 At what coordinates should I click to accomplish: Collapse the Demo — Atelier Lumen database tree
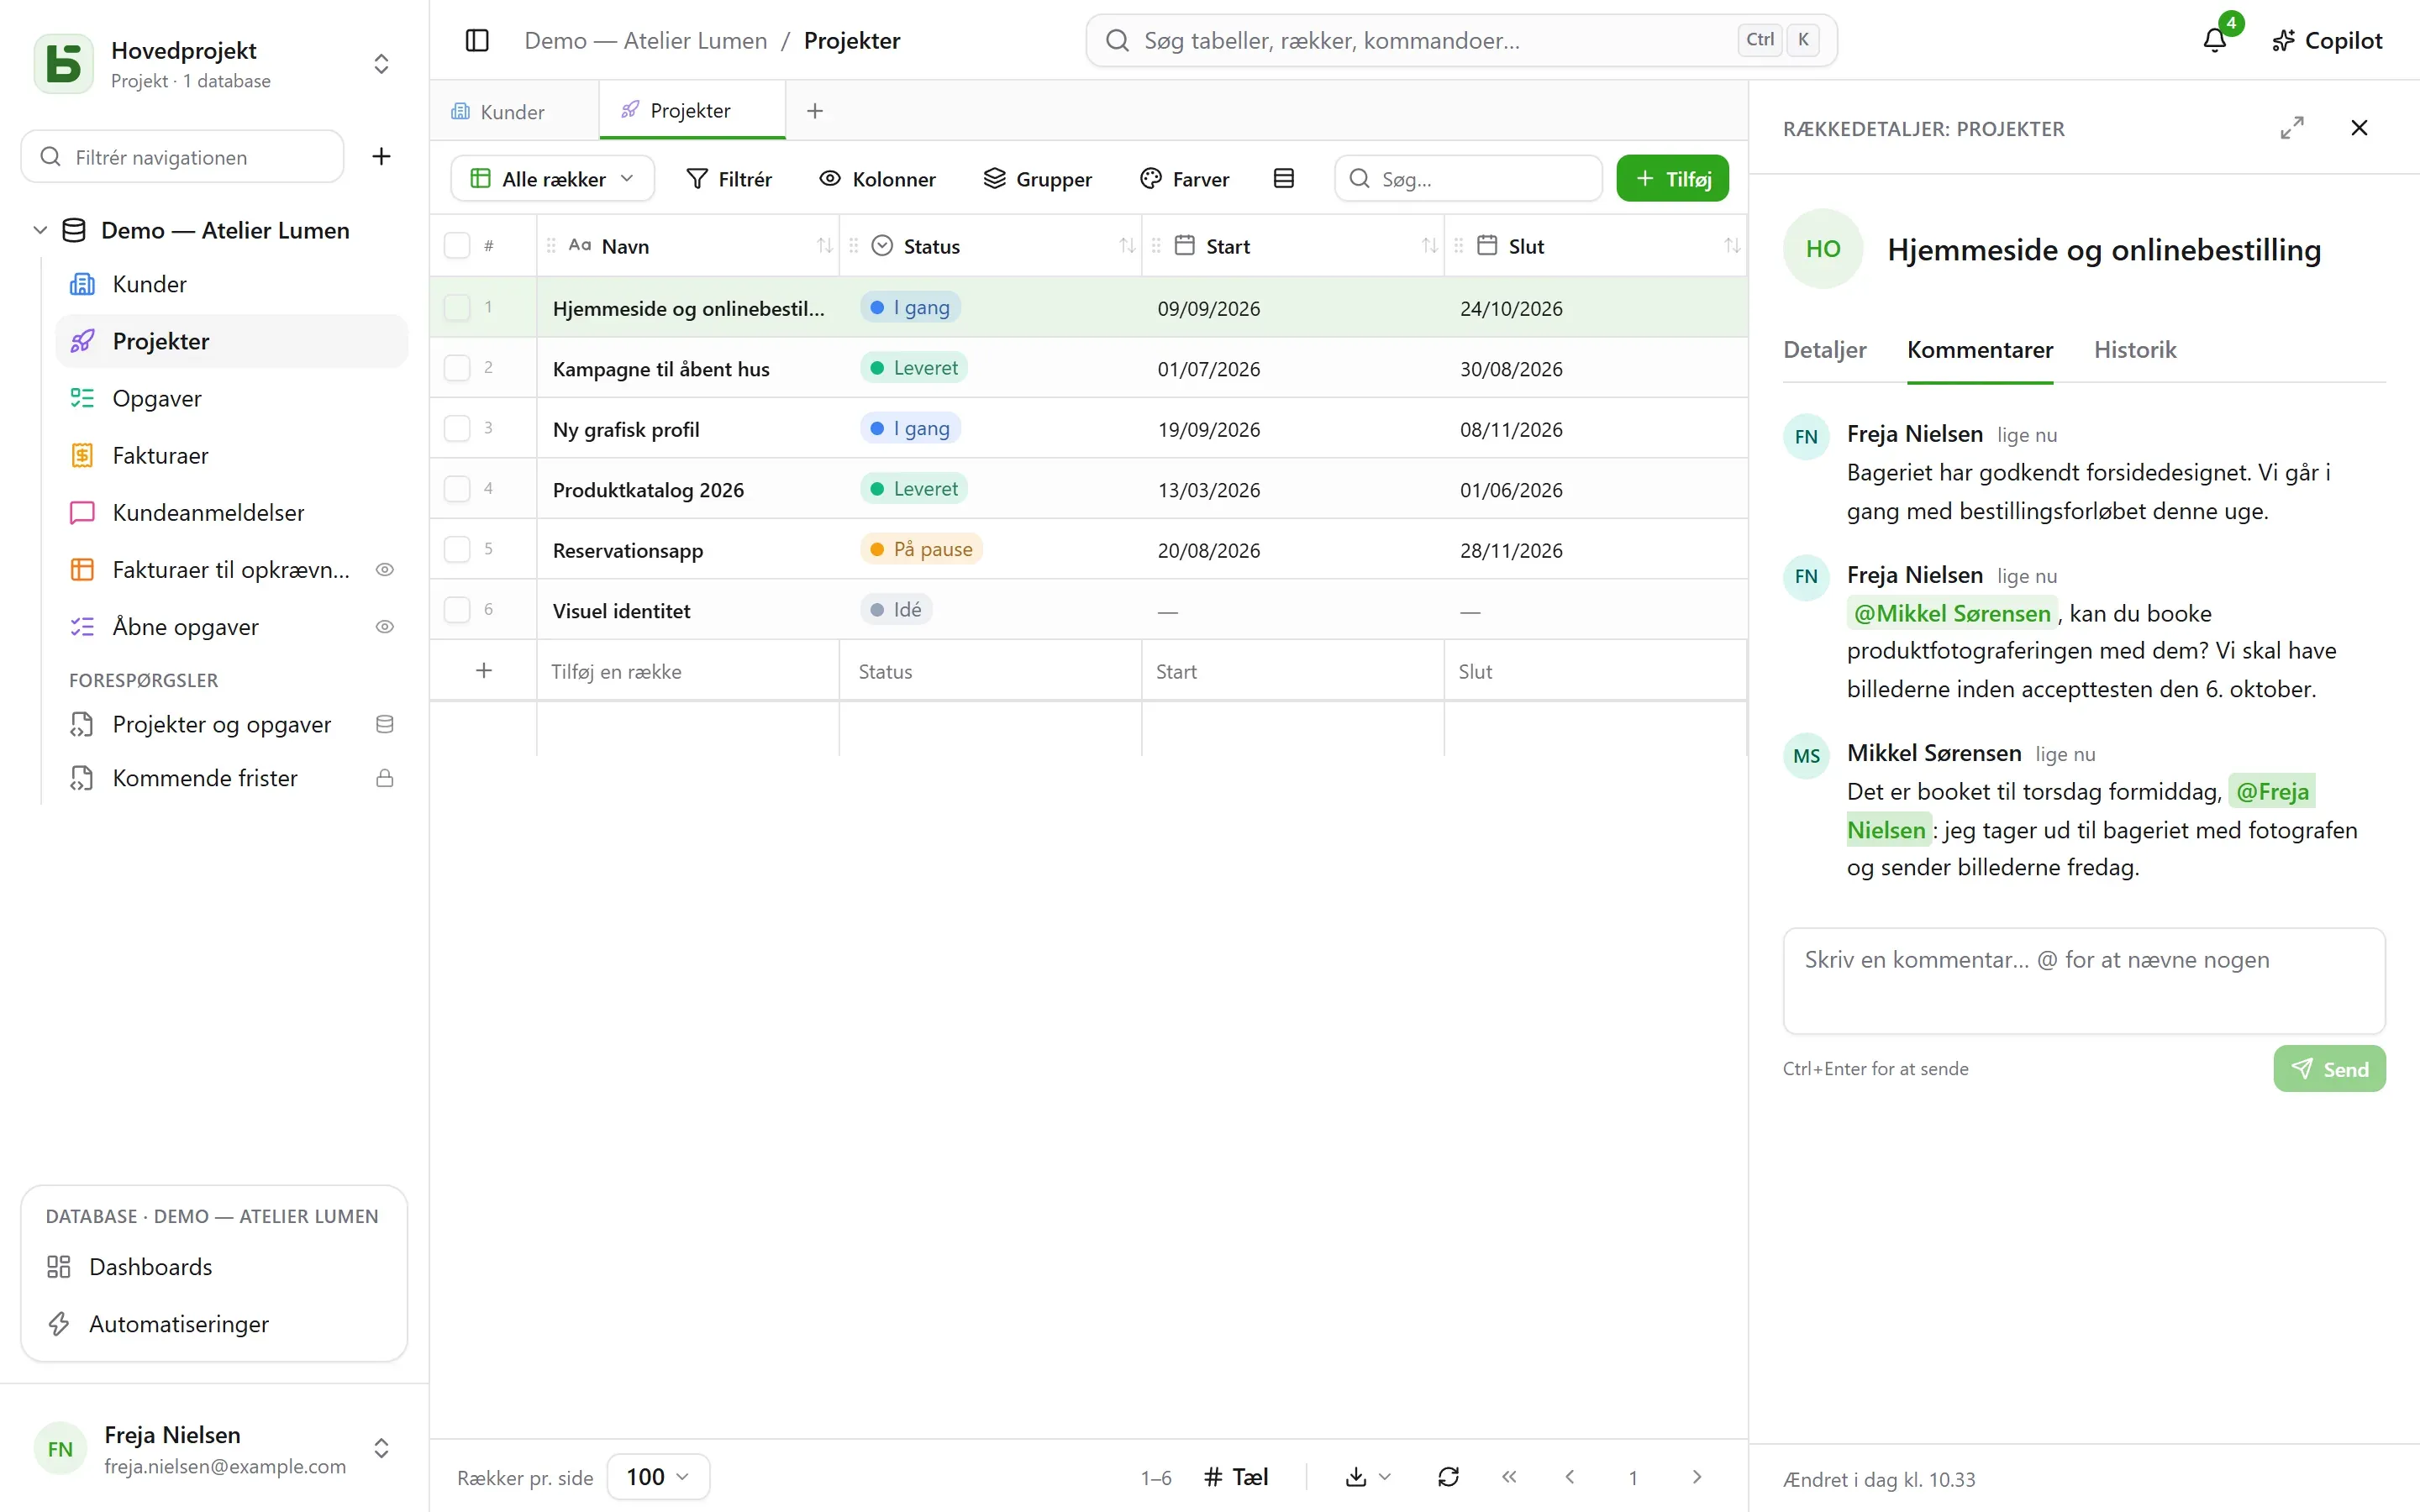click(x=40, y=230)
